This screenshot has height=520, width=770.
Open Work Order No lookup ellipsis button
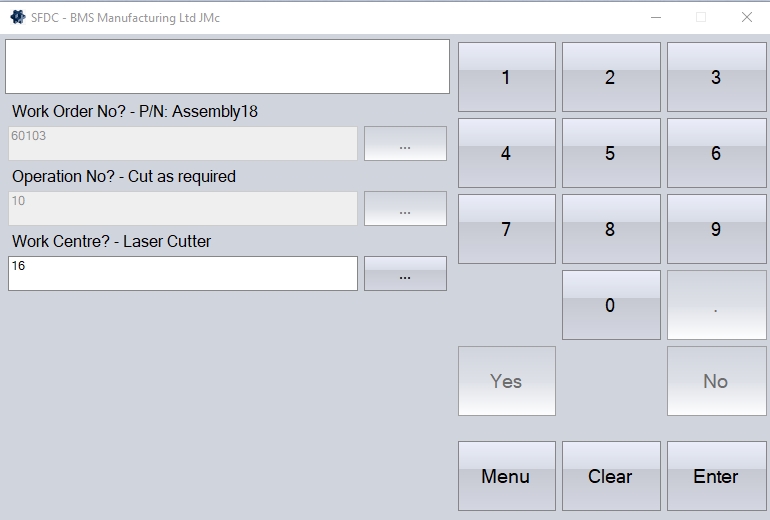(405, 144)
